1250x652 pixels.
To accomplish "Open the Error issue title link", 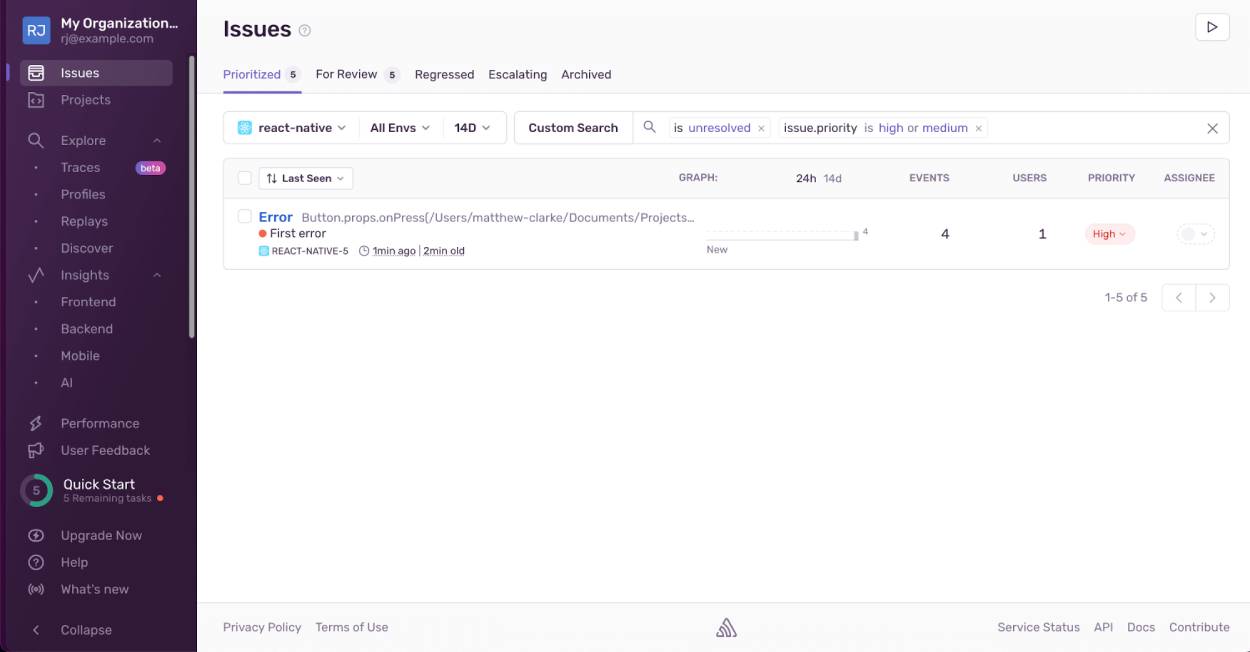I will pos(275,217).
